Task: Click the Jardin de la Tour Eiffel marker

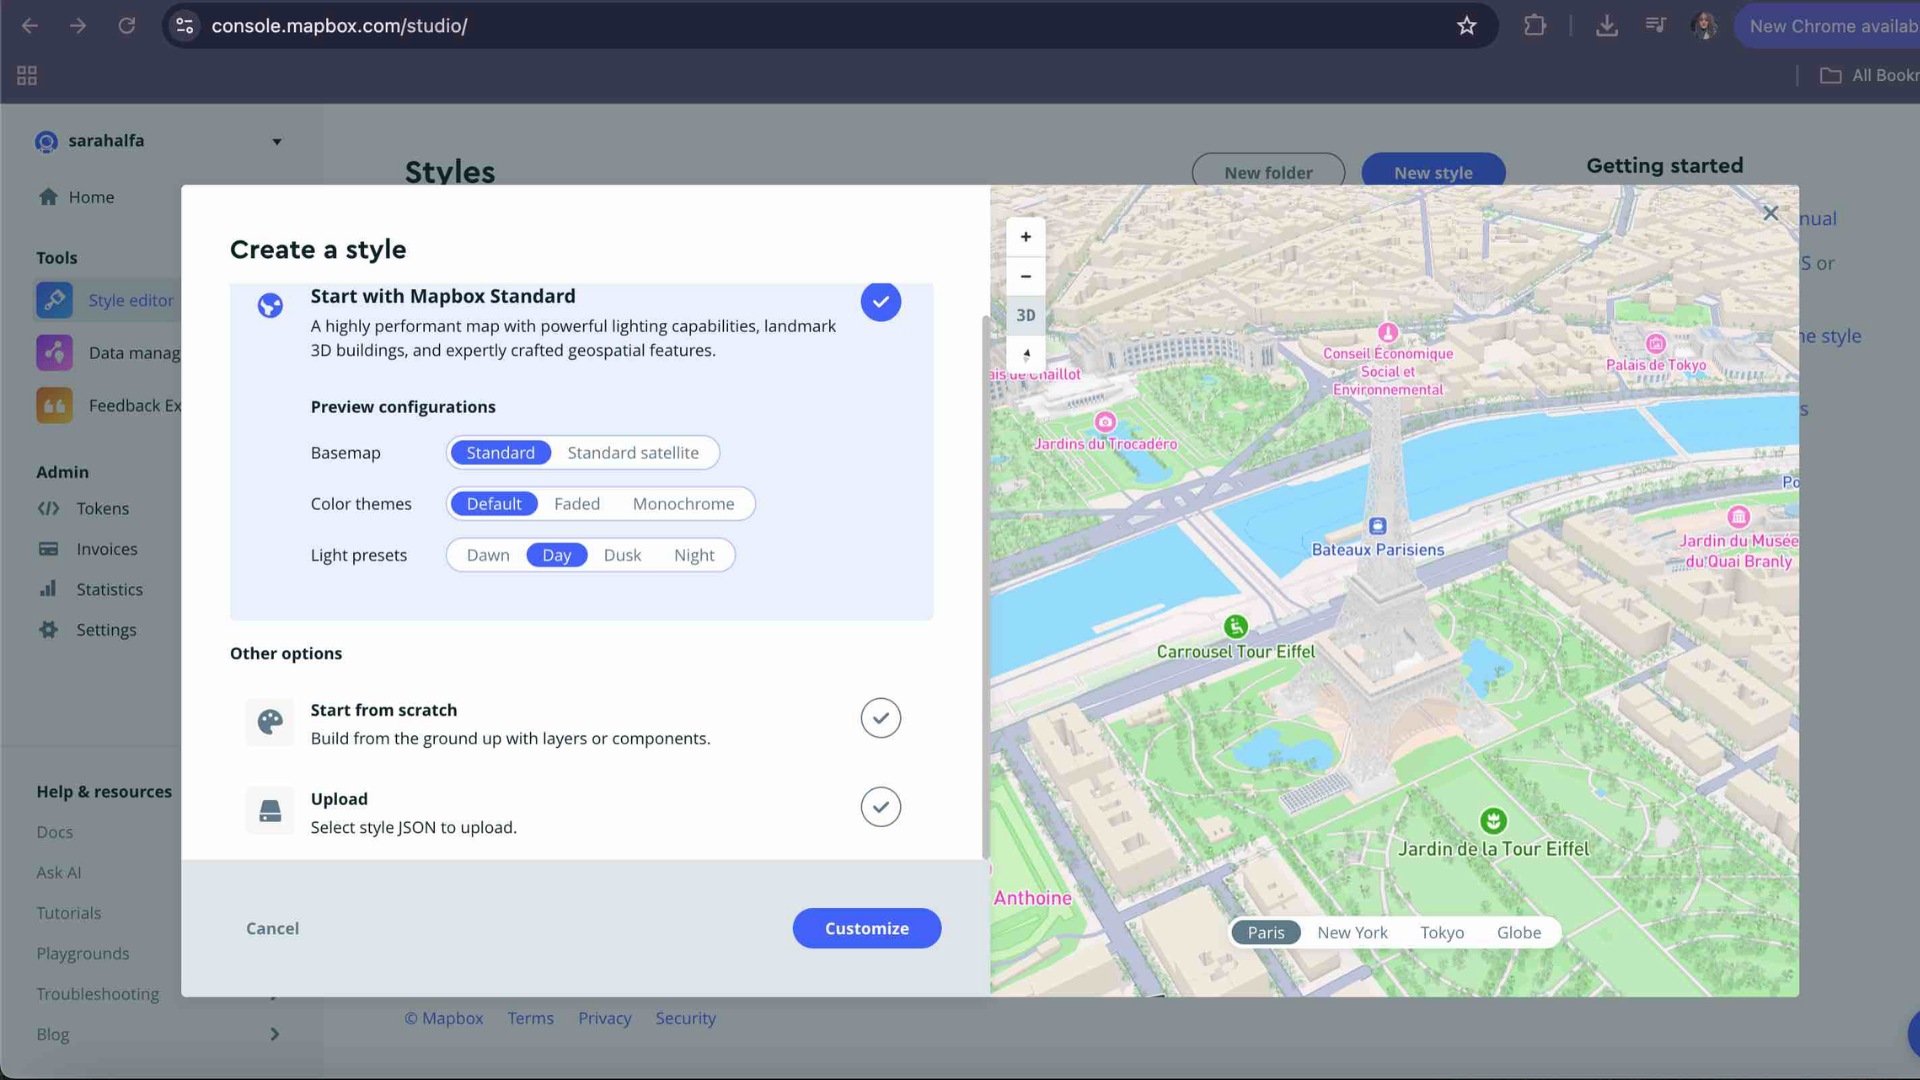Action: (x=1492, y=821)
